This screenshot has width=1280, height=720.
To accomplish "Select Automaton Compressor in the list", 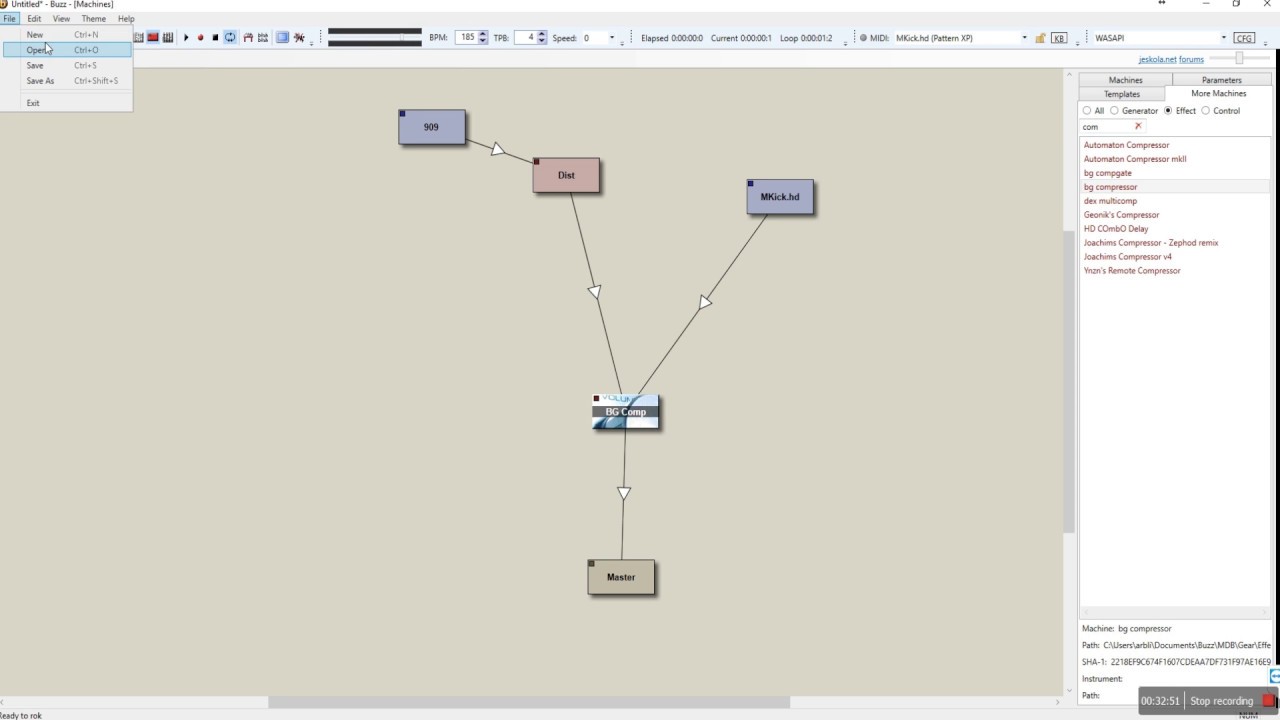I will point(1126,145).
